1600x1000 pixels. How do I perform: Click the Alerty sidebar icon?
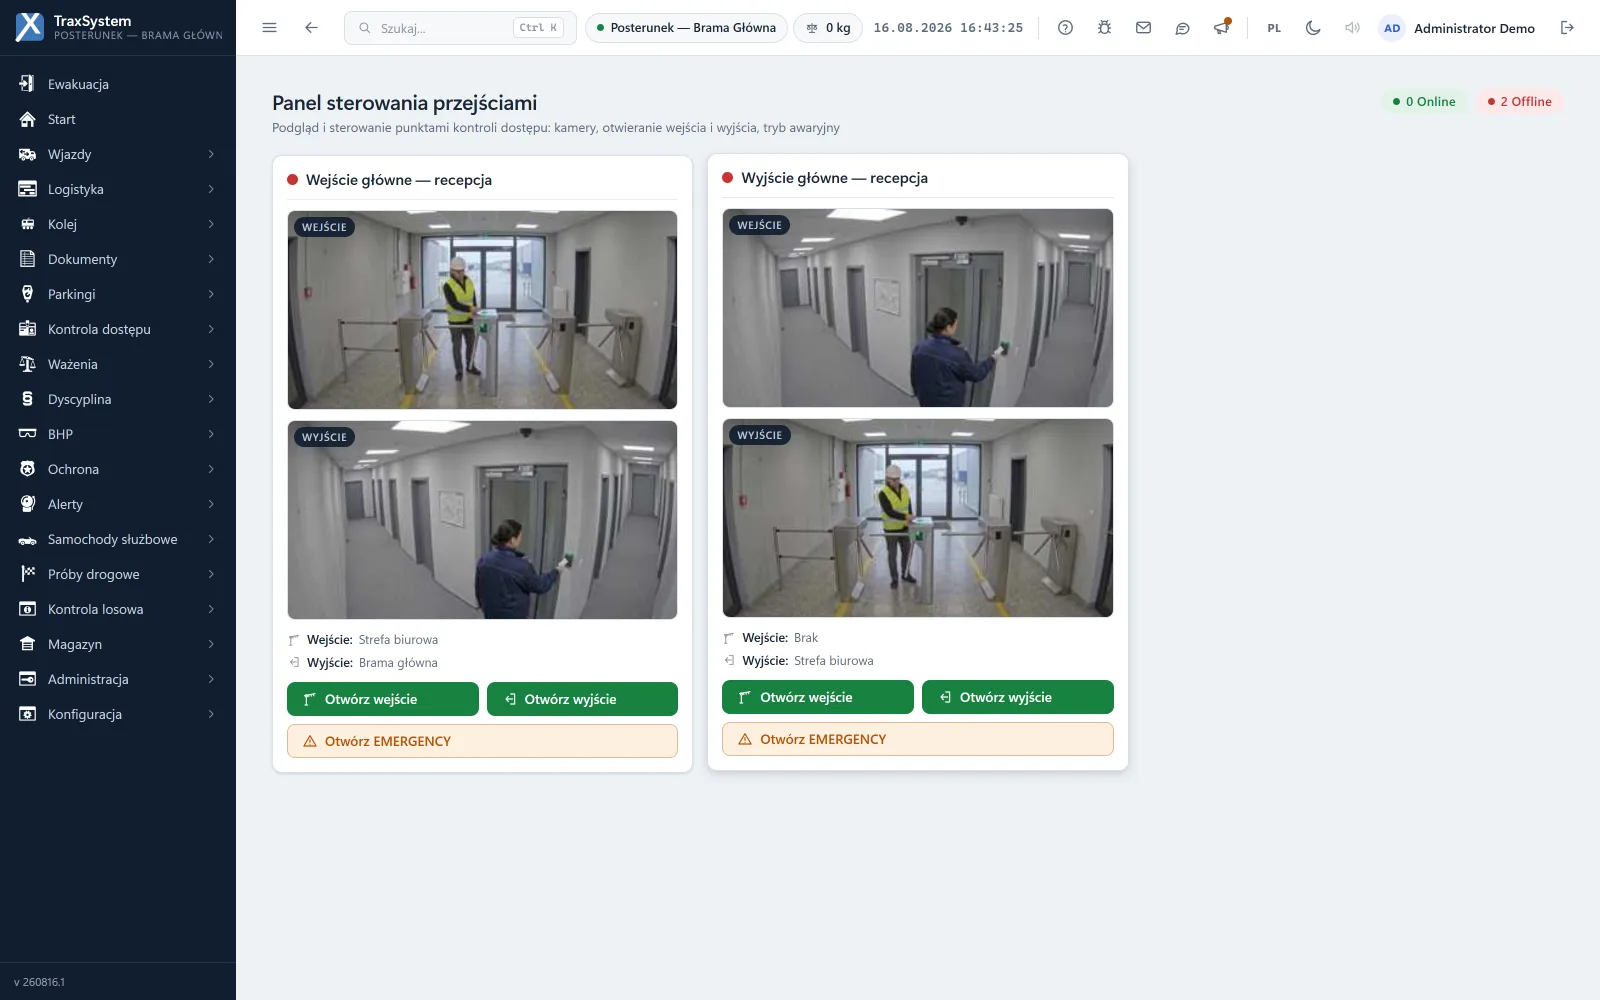(28, 504)
